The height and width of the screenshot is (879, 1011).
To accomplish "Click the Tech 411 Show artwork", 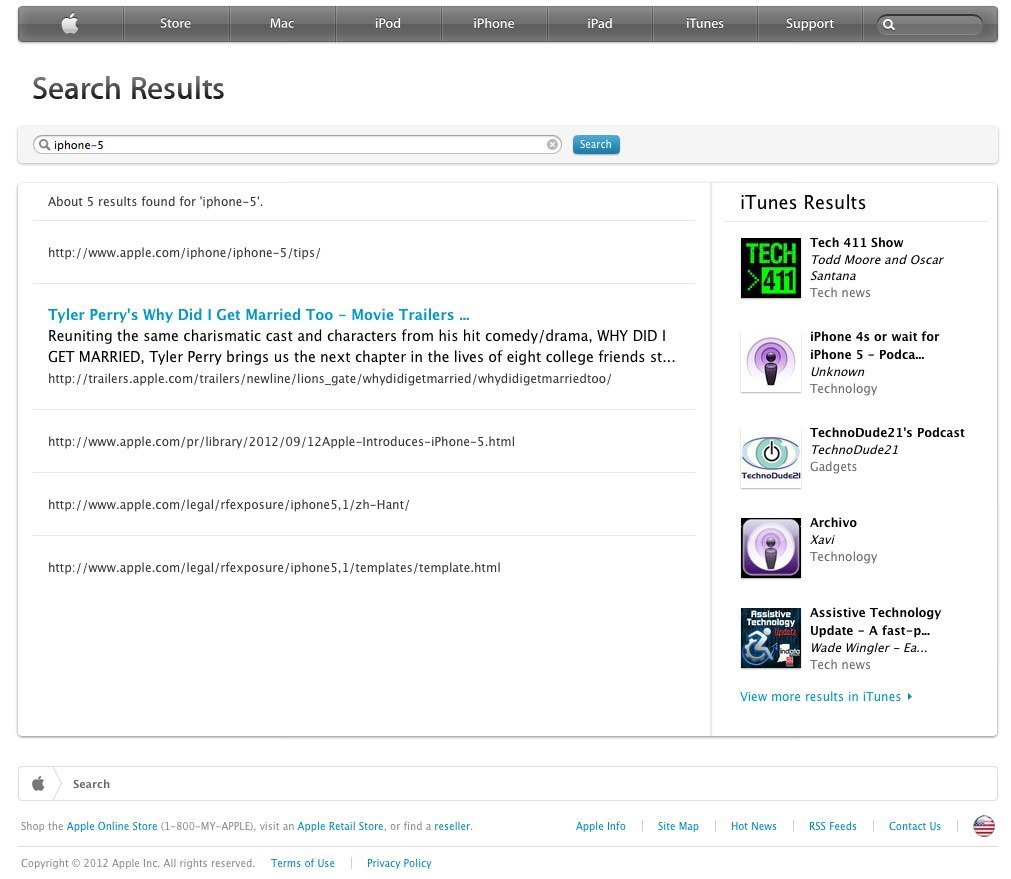I will 771,268.
